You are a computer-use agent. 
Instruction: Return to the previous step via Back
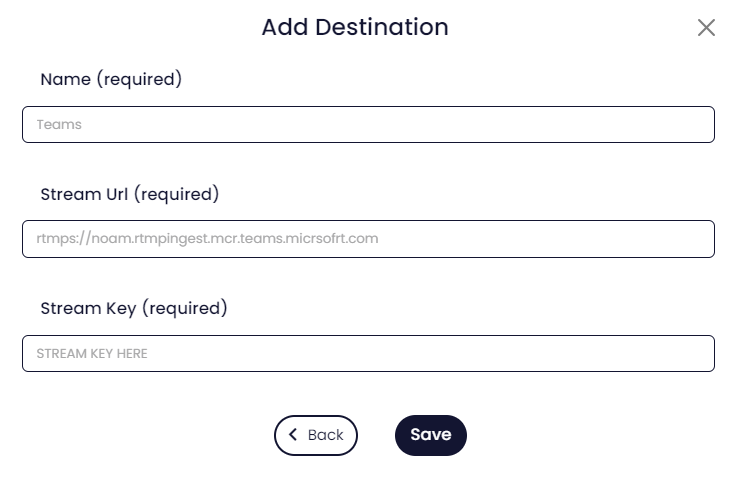[316, 435]
